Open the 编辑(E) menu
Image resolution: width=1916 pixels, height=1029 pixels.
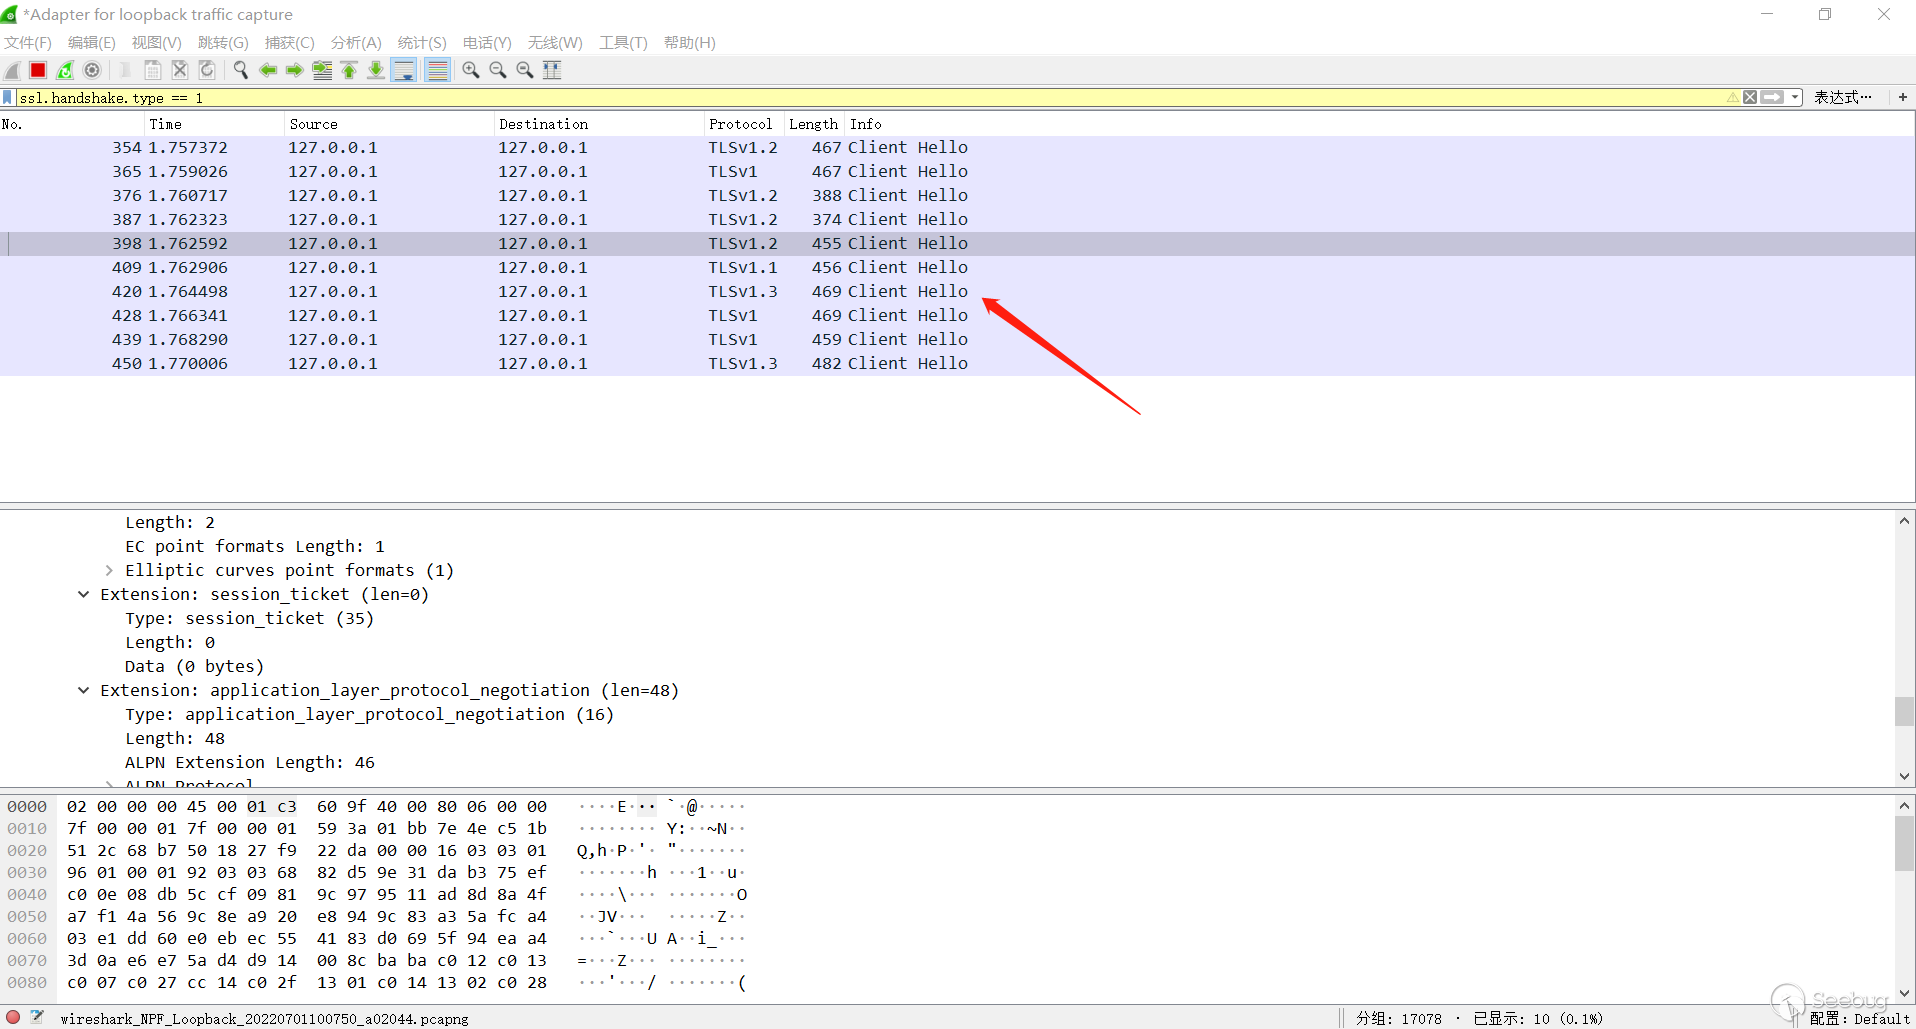[91, 42]
